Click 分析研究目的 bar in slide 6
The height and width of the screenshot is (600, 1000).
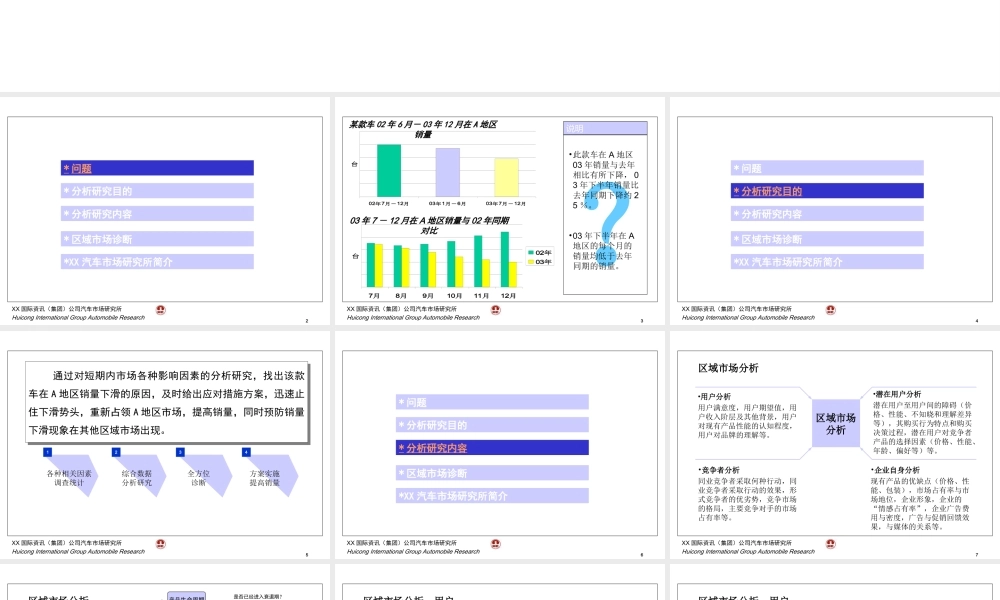492,425
